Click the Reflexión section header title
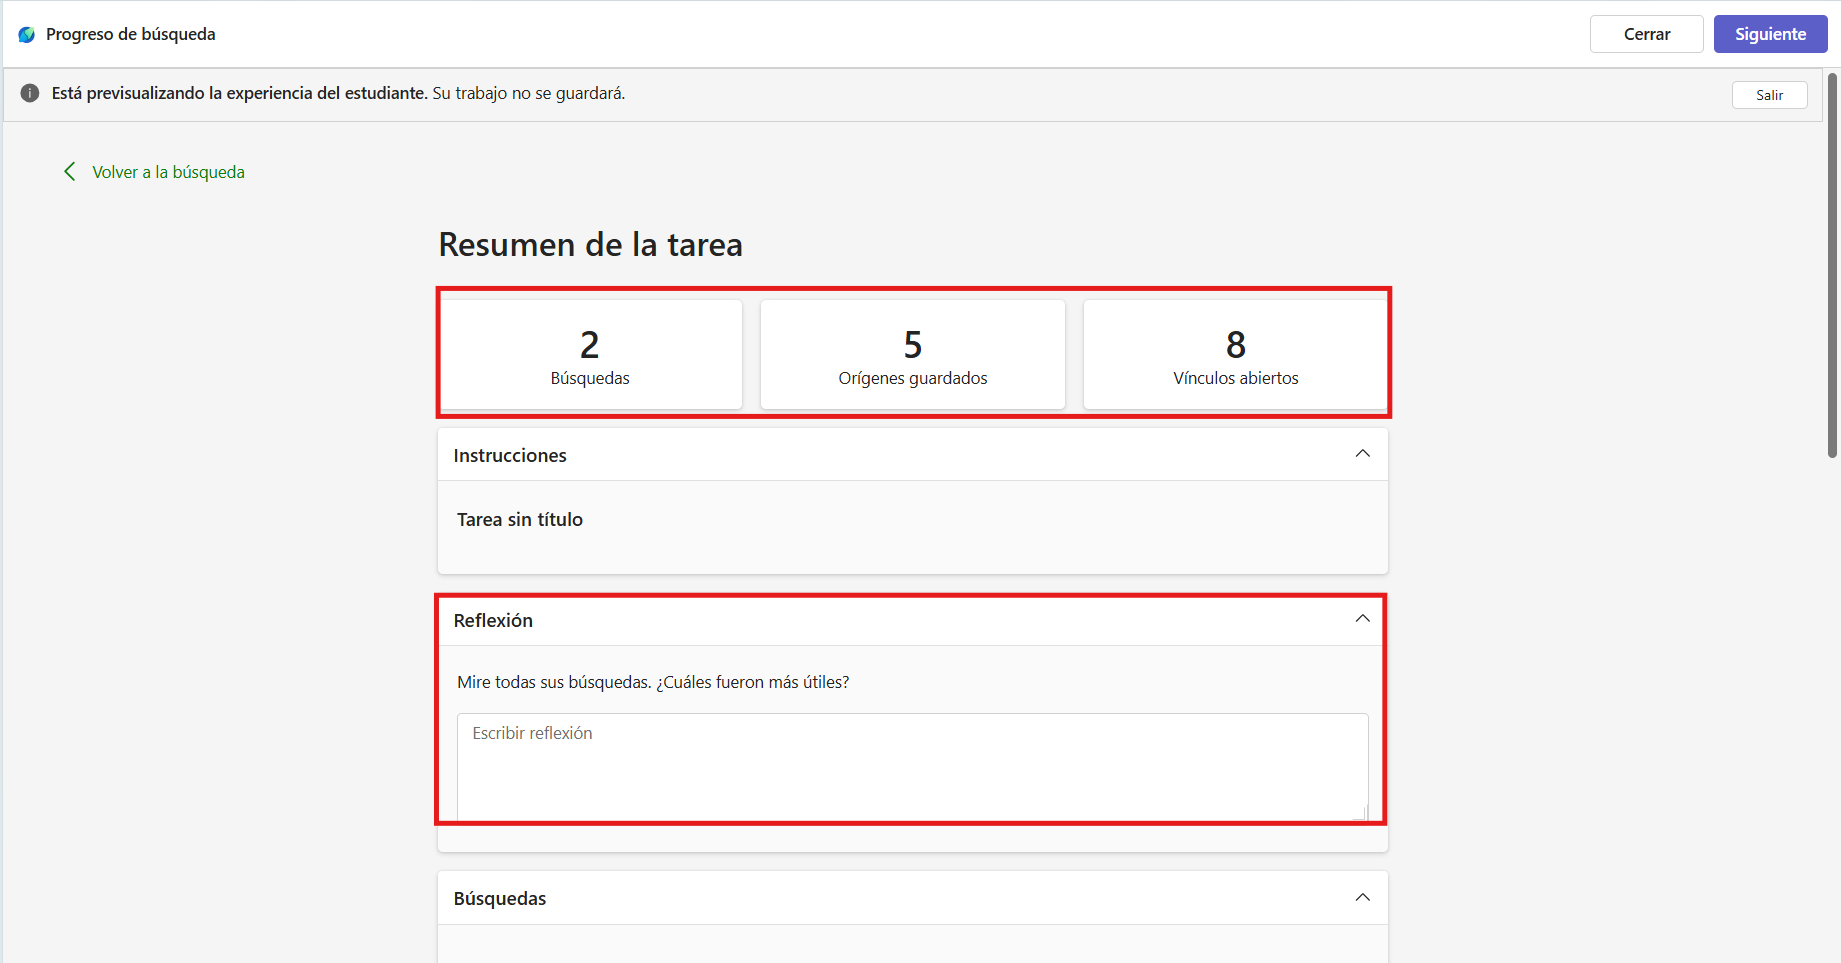Viewport: 1841px width, 963px height. [x=493, y=620]
